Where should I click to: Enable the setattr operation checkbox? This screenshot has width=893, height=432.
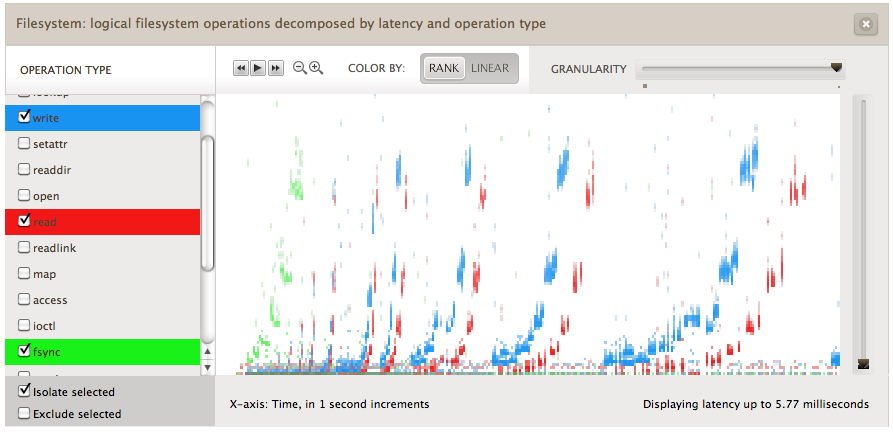tap(25, 143)
